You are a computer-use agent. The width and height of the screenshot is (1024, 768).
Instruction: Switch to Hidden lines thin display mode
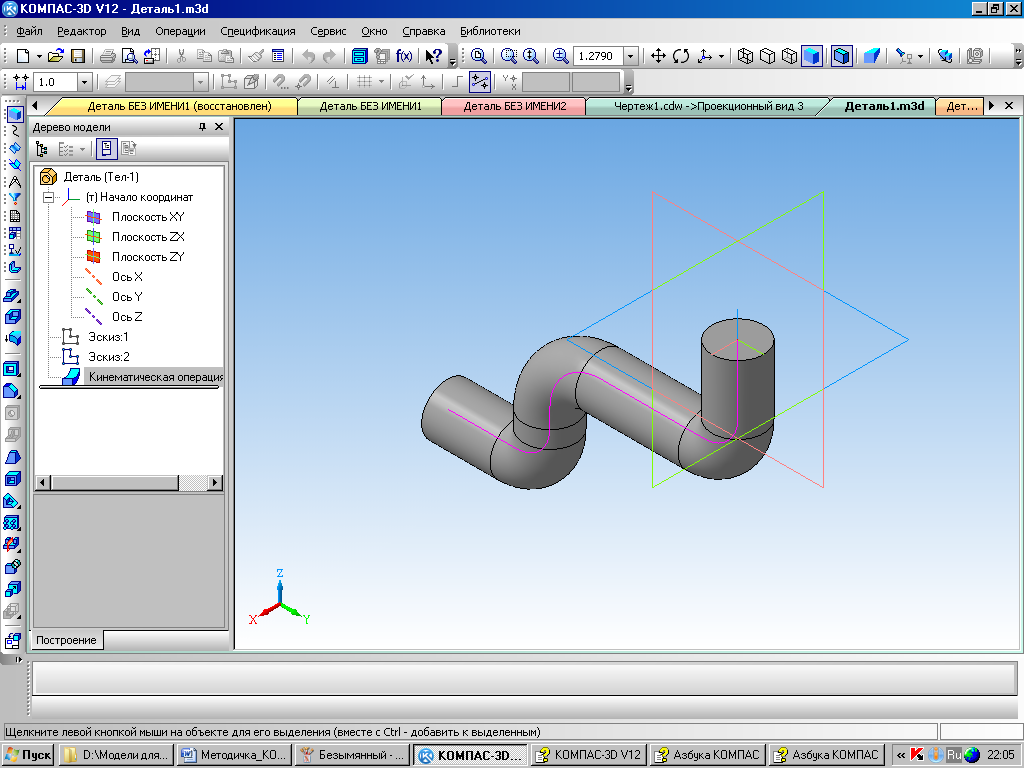(790, 56)
